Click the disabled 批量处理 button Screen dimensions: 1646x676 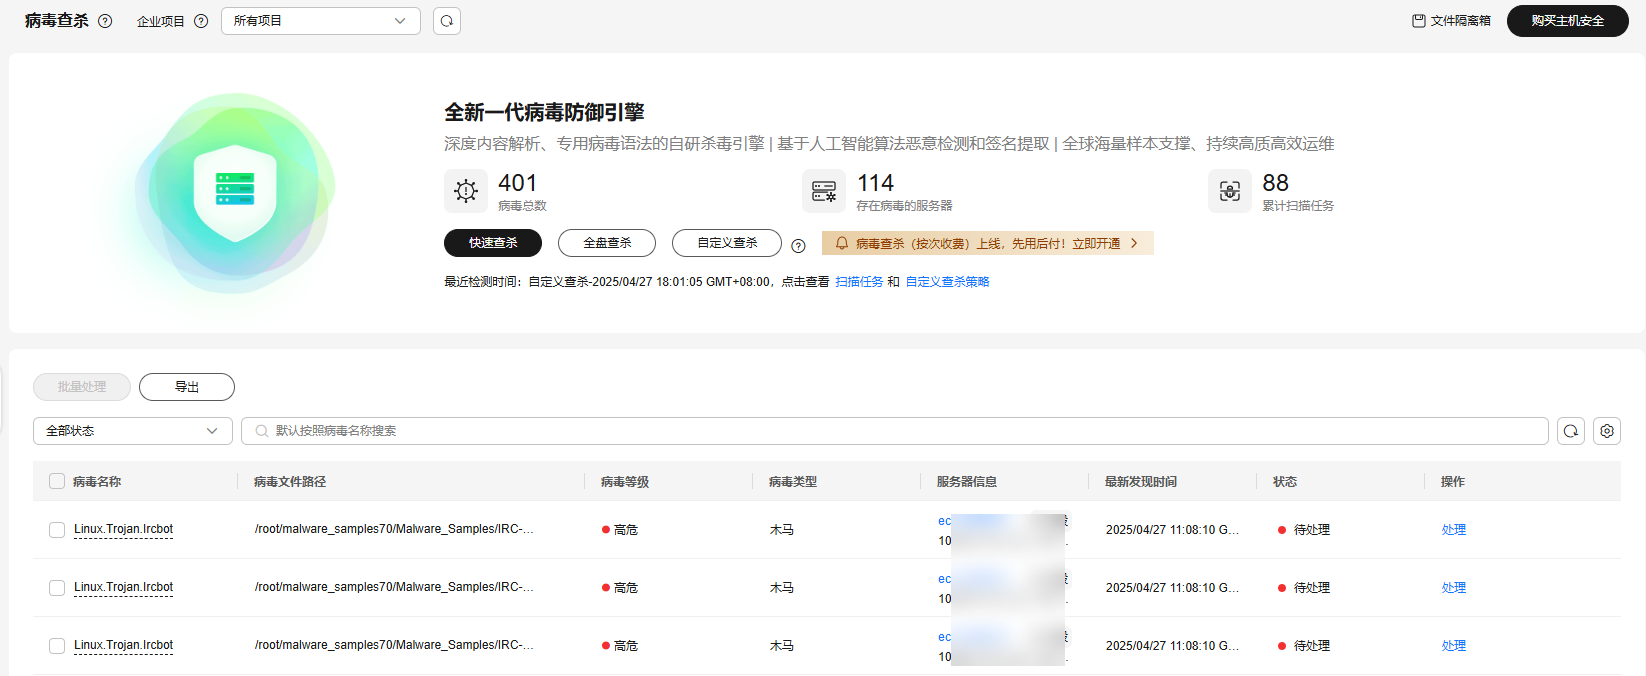click(x=82, y=387)
